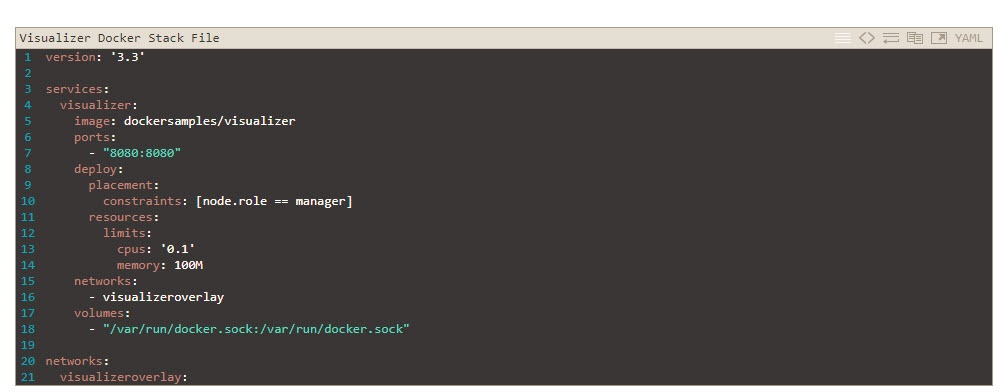Image resolution: width=1008 pixels, height=392 pixels.
Task: Click the cpus '0.1' value
Action: point(177,249)
